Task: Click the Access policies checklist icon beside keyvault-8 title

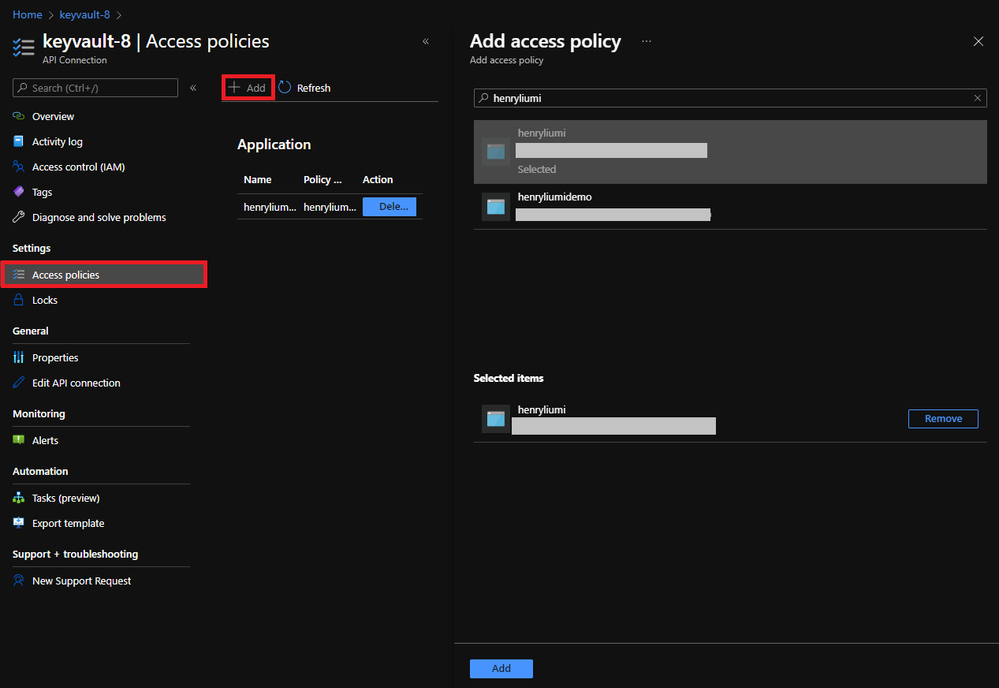Action: click(x=24, y=48)
